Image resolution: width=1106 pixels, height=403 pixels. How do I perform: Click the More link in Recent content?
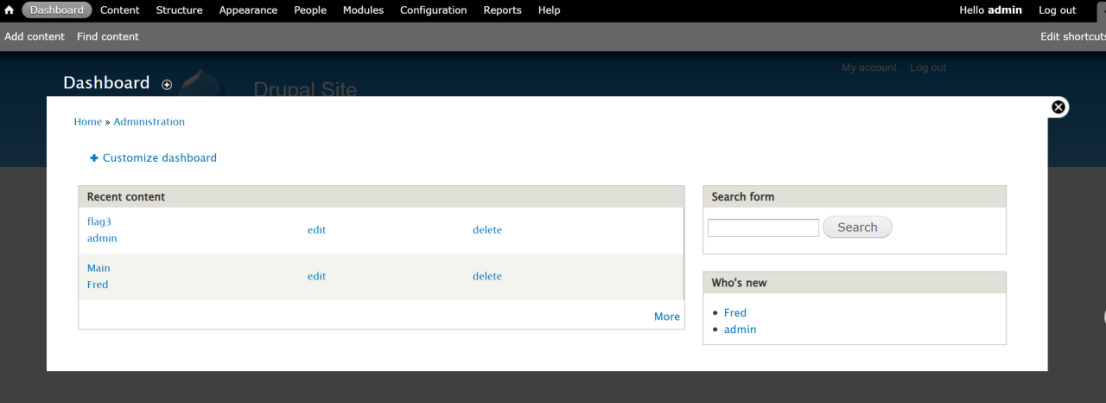point(667,317)
